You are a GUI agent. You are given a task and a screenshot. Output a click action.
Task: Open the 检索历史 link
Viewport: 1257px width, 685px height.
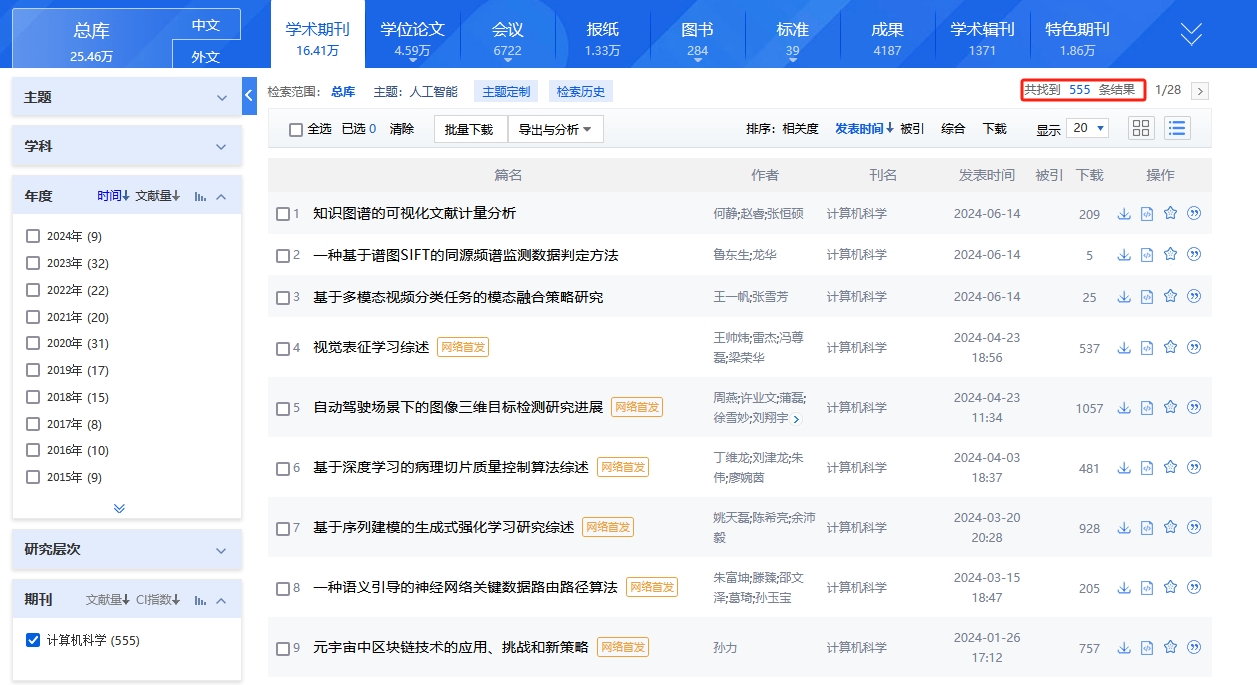[x=581, y=91]
